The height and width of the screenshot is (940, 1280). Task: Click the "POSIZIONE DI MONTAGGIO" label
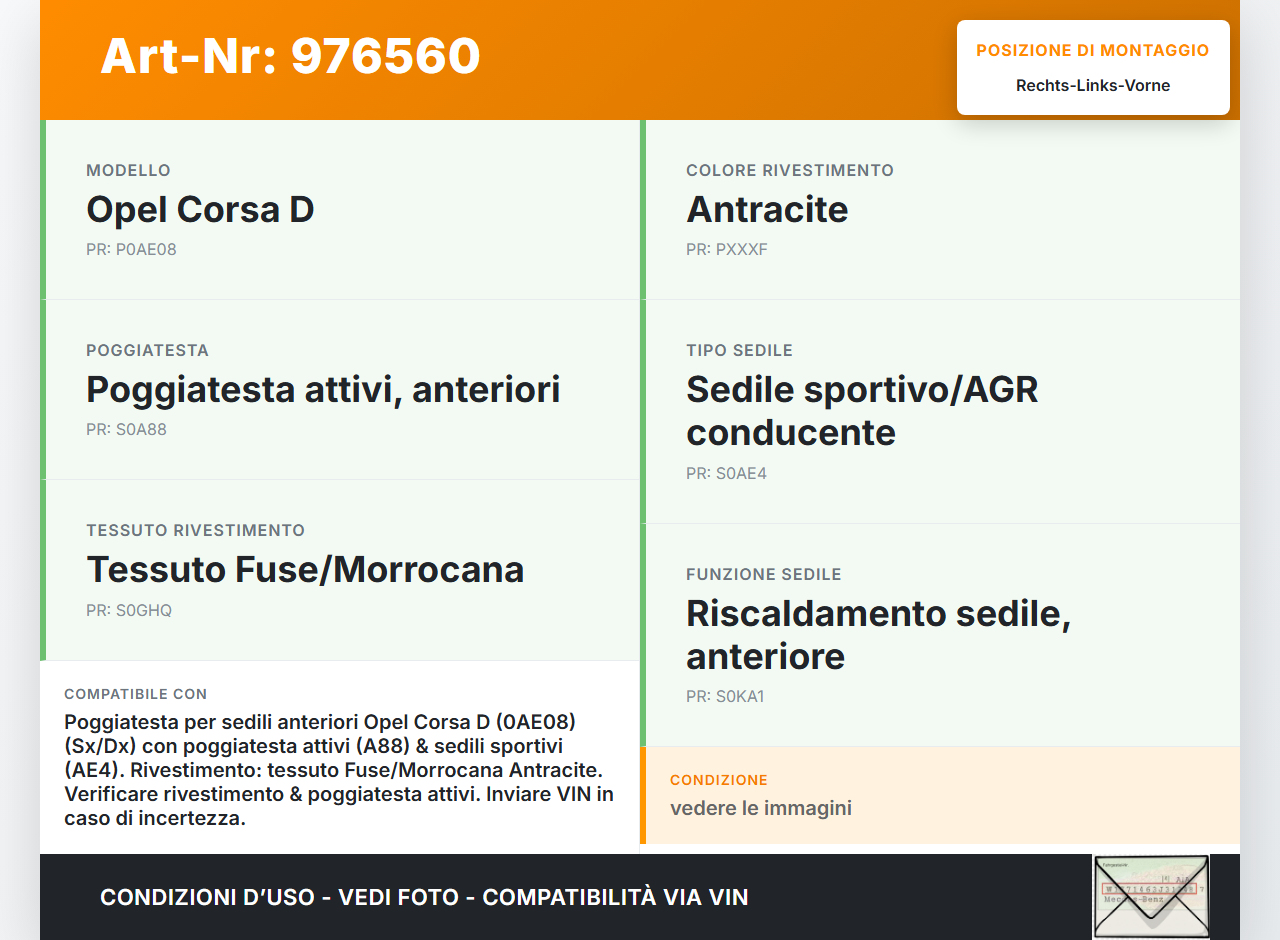[1093, 50]
